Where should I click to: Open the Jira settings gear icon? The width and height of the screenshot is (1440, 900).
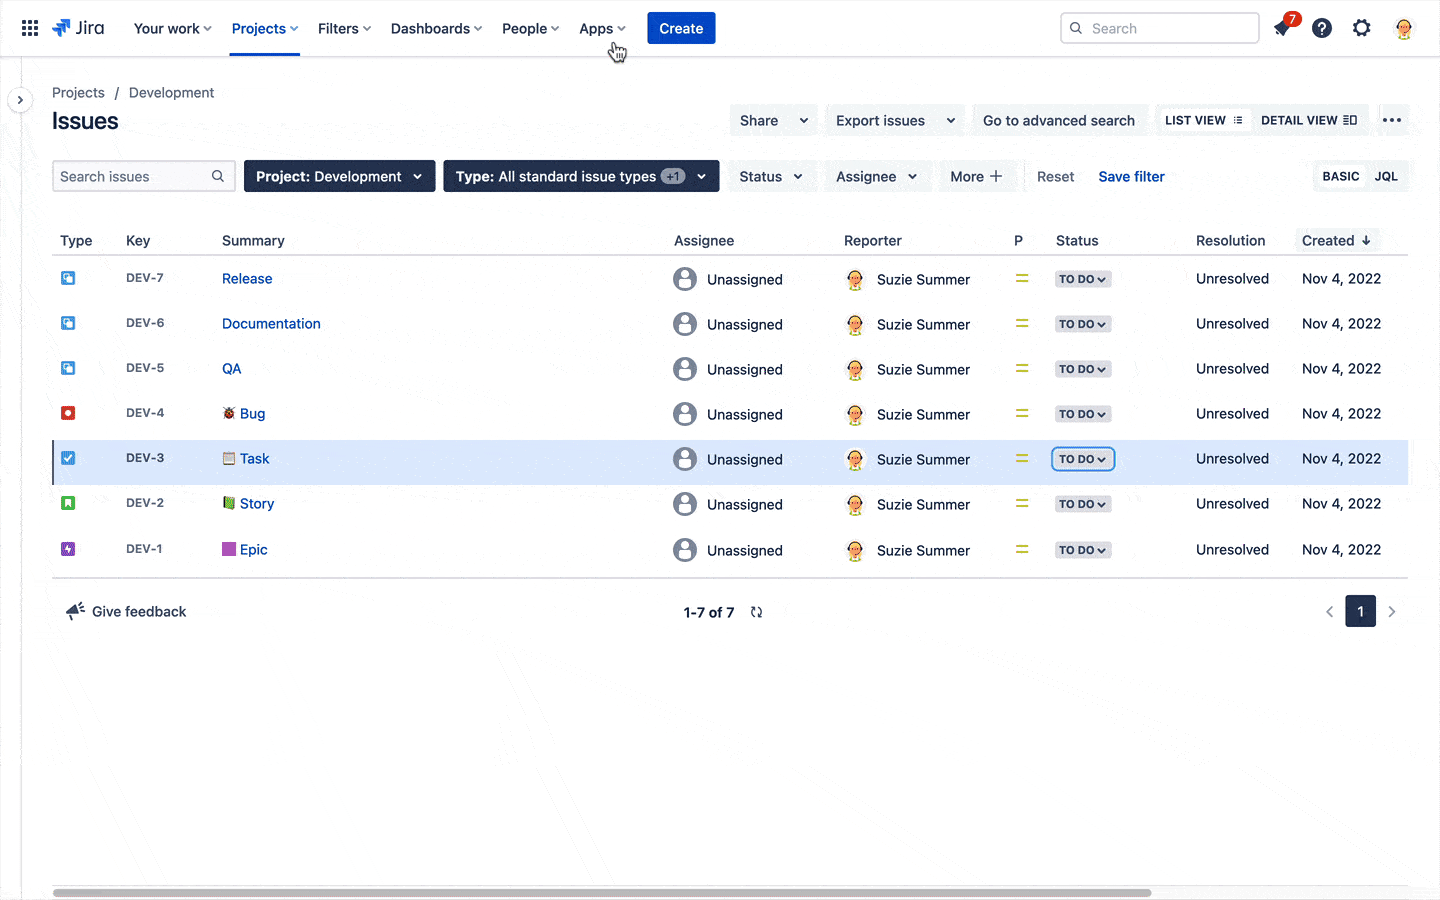click(1362, 27)
